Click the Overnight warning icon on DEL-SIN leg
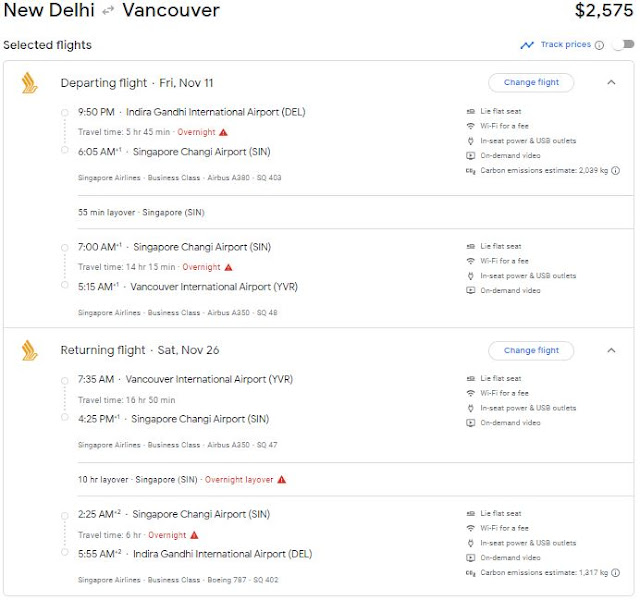The image size is (640, 600). [x=224, y=132]
